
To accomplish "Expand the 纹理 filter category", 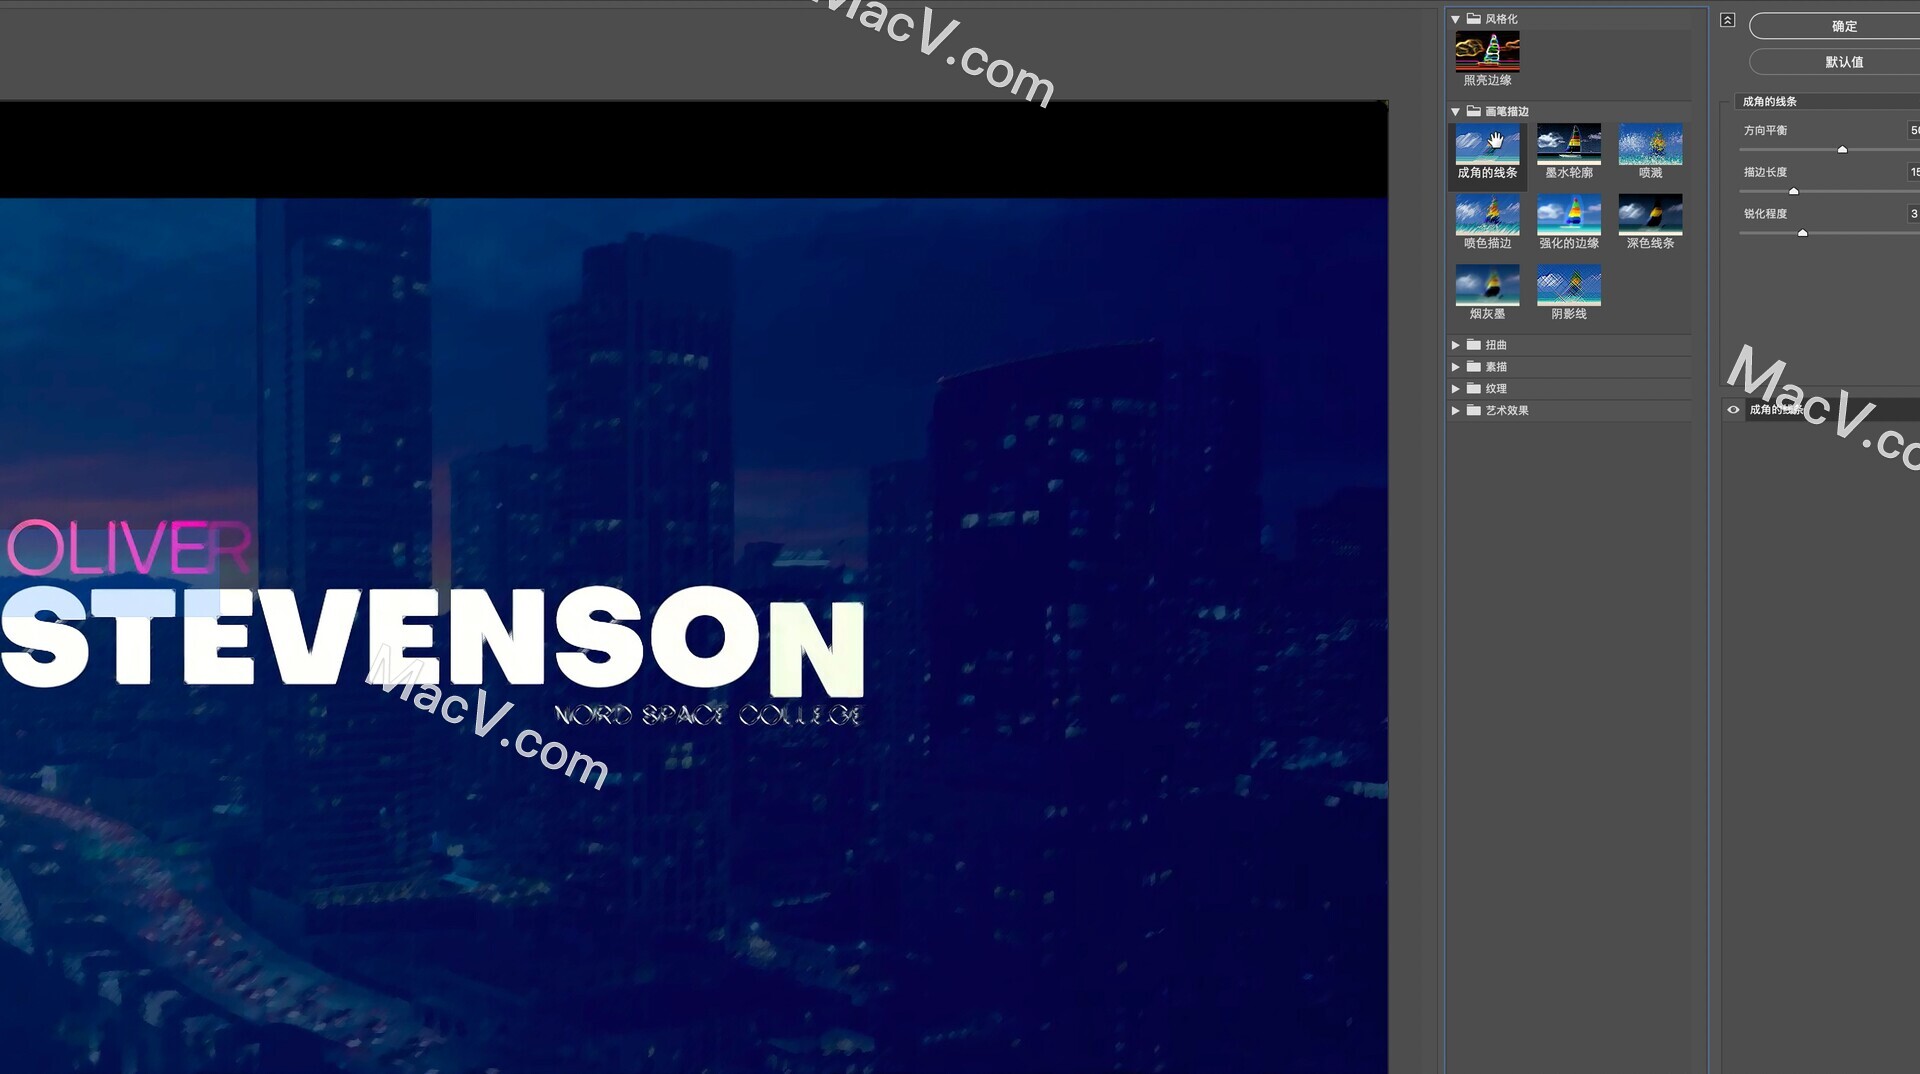I will (1456, 388).
